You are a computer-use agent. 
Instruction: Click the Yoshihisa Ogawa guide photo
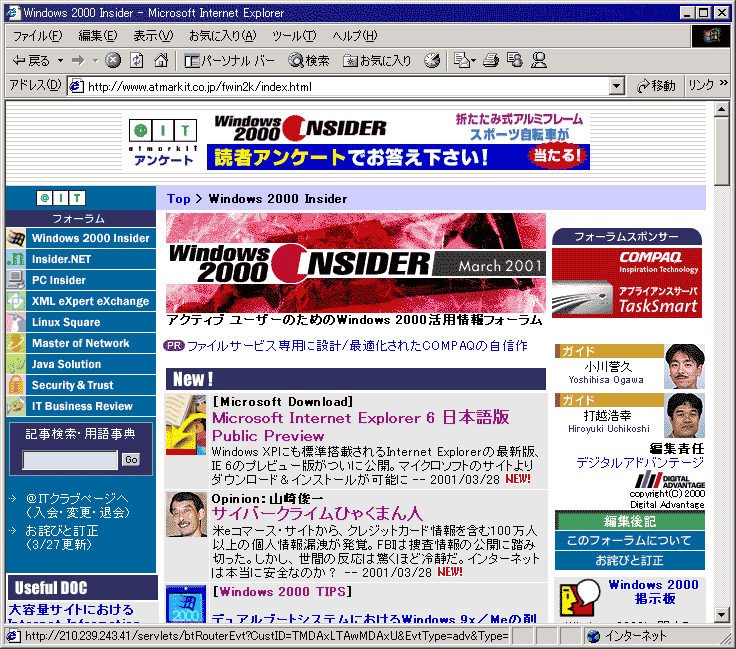click(684, 366)
